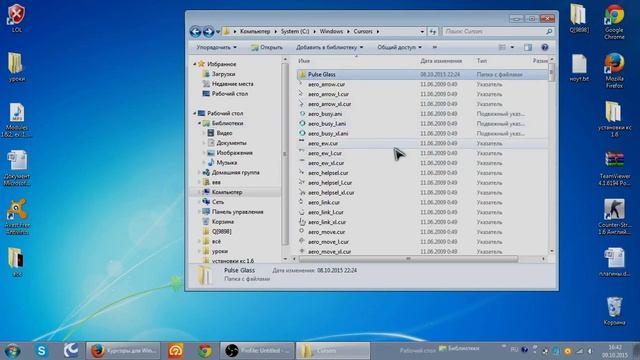
Task: Open Корзина in the navigation tree
Action: [222, 222]
